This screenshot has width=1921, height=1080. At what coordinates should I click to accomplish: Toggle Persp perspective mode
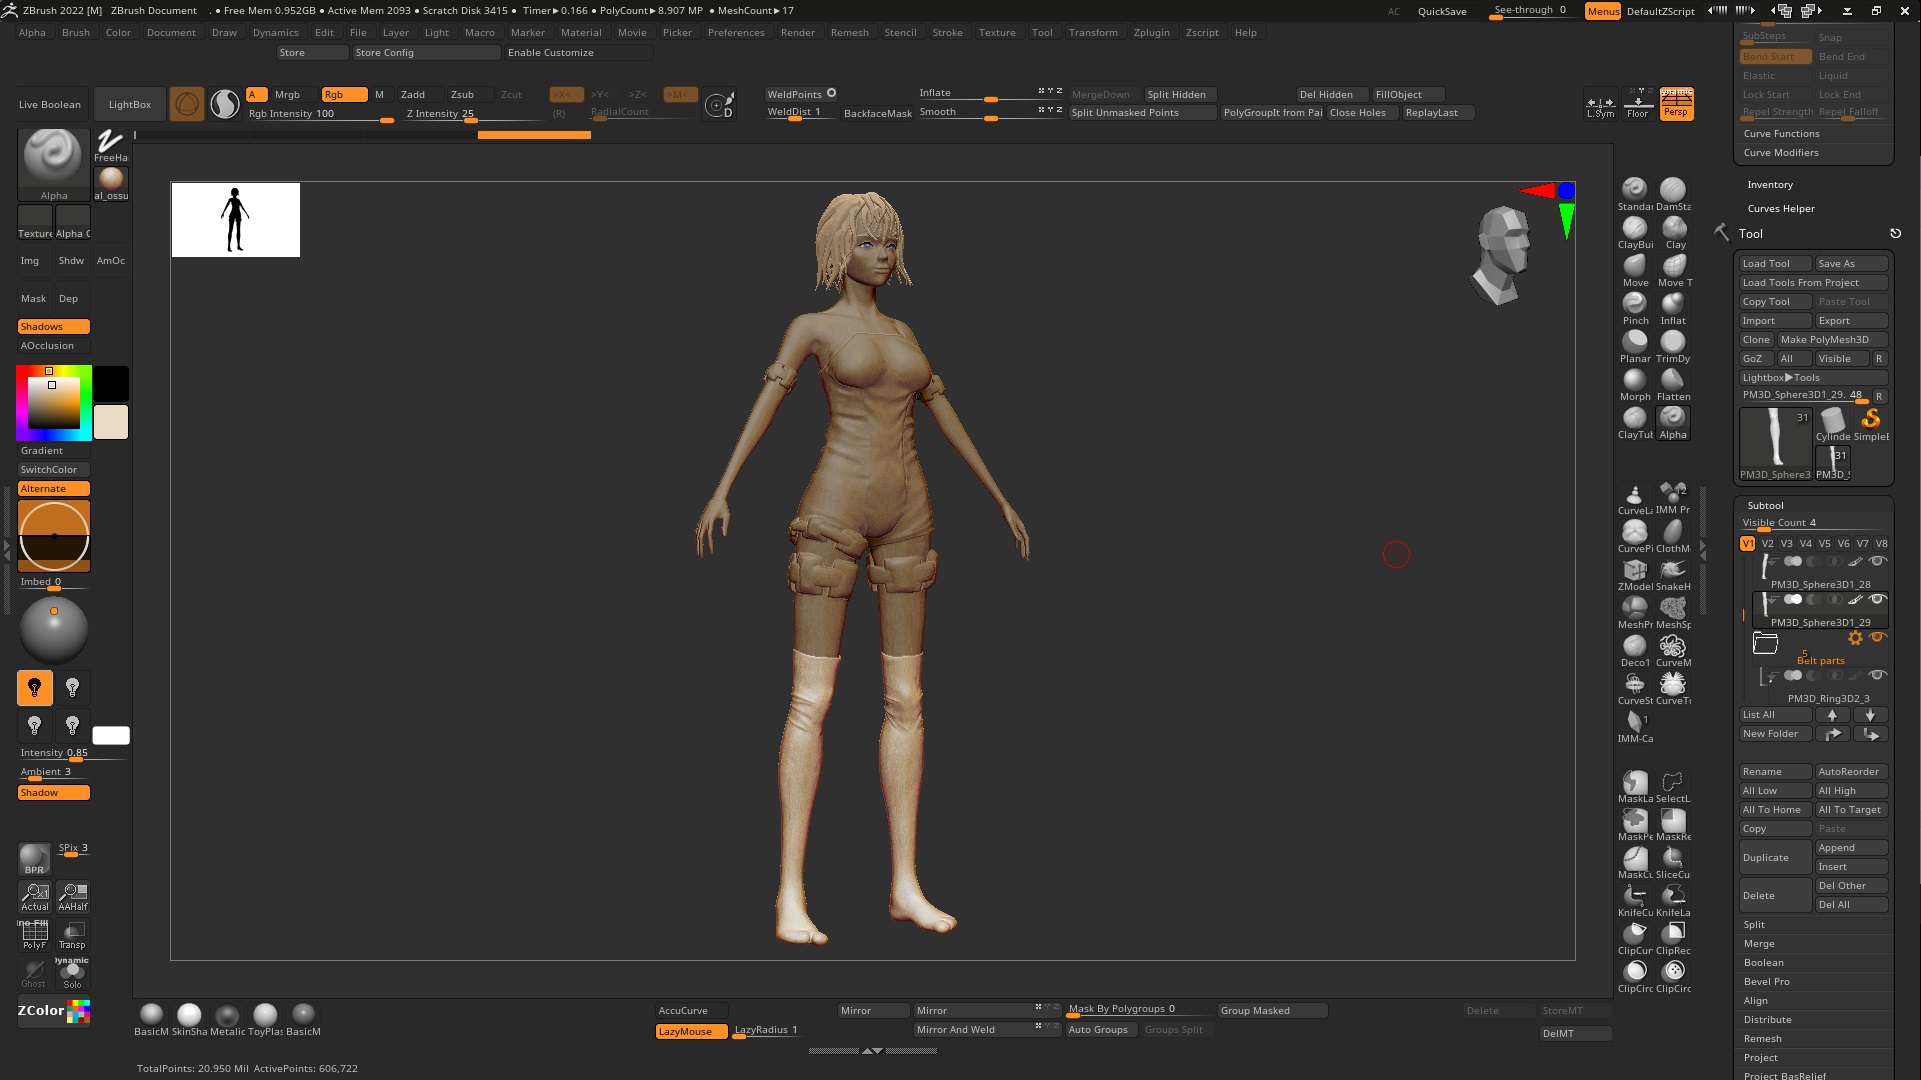(1676, 104)
